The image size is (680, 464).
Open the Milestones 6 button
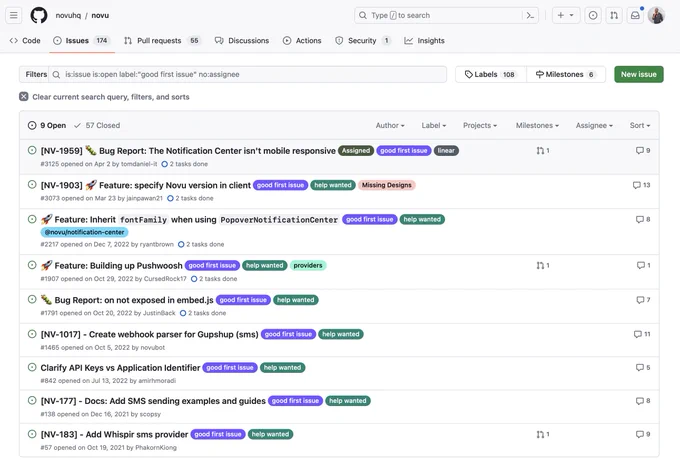point(566,74)
